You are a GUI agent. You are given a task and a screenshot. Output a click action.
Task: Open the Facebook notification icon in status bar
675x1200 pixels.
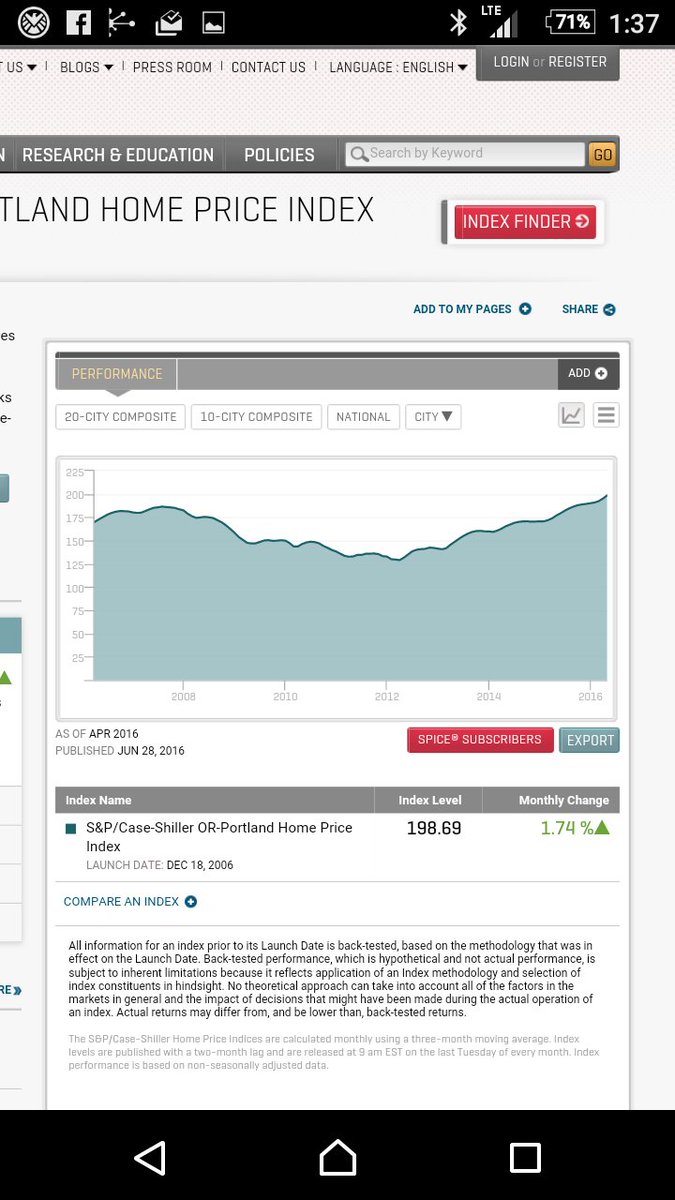(78, 22)
